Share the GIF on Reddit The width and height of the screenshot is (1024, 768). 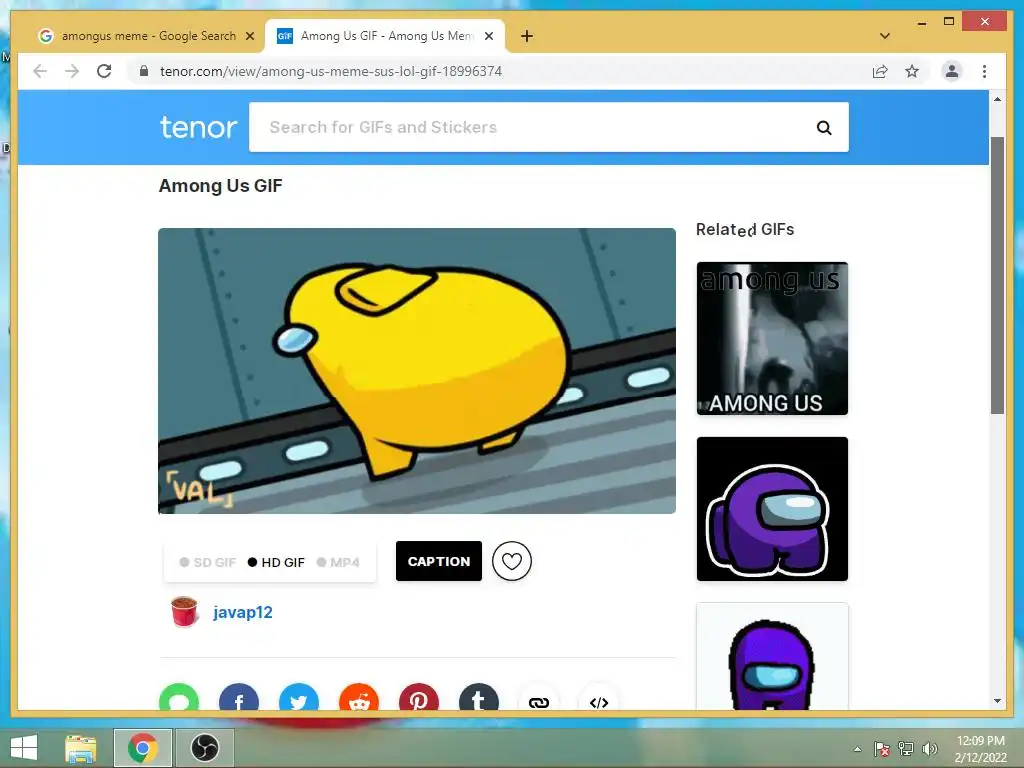(x=359, y=697)
